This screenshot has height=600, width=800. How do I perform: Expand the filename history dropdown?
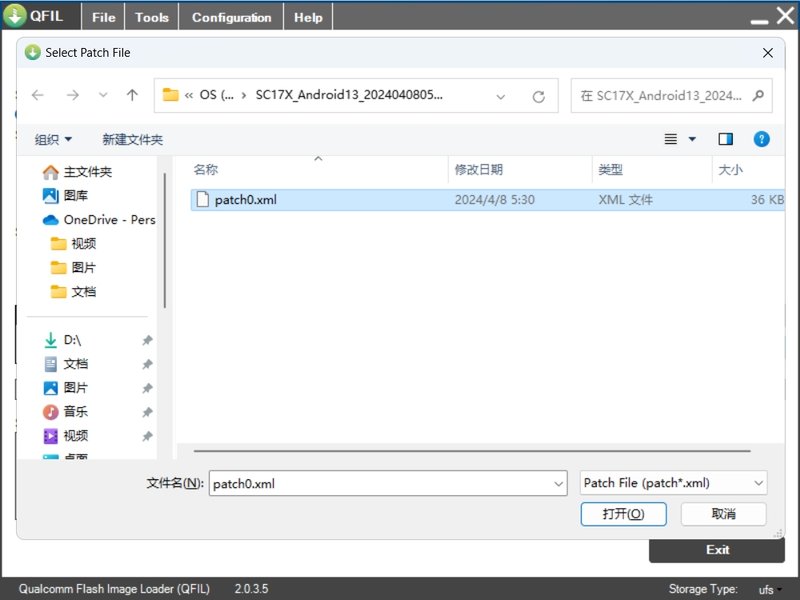click(x=559, y=484)
